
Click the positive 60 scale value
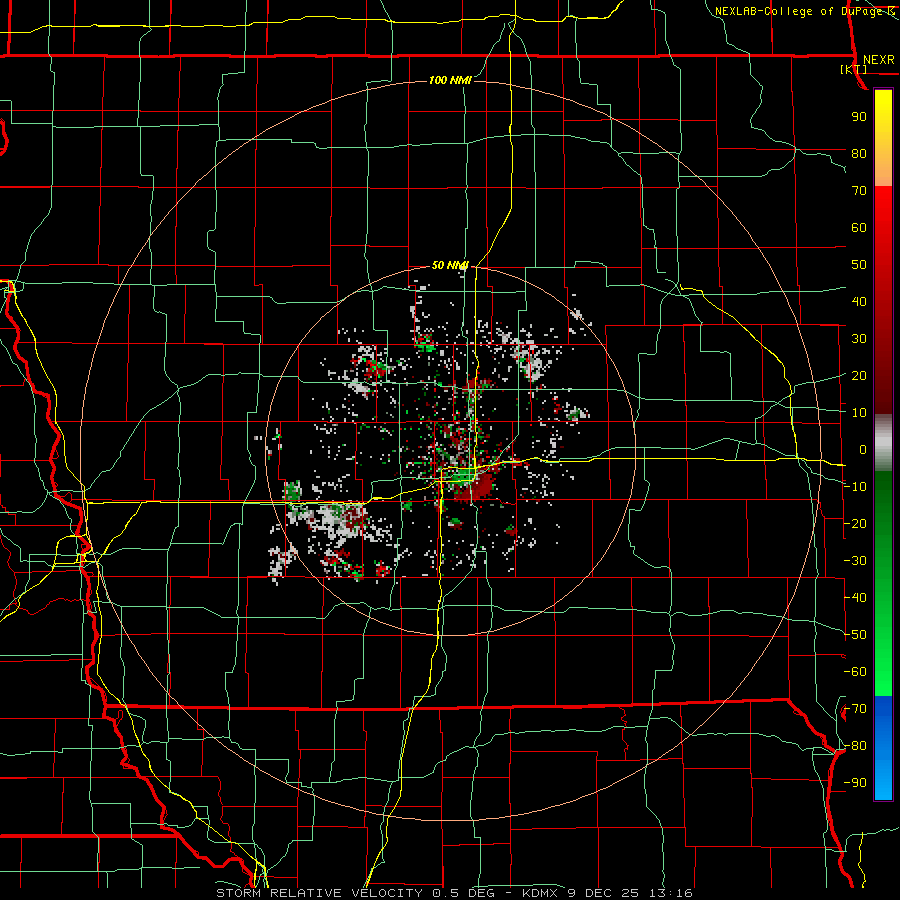click(859, 227)
